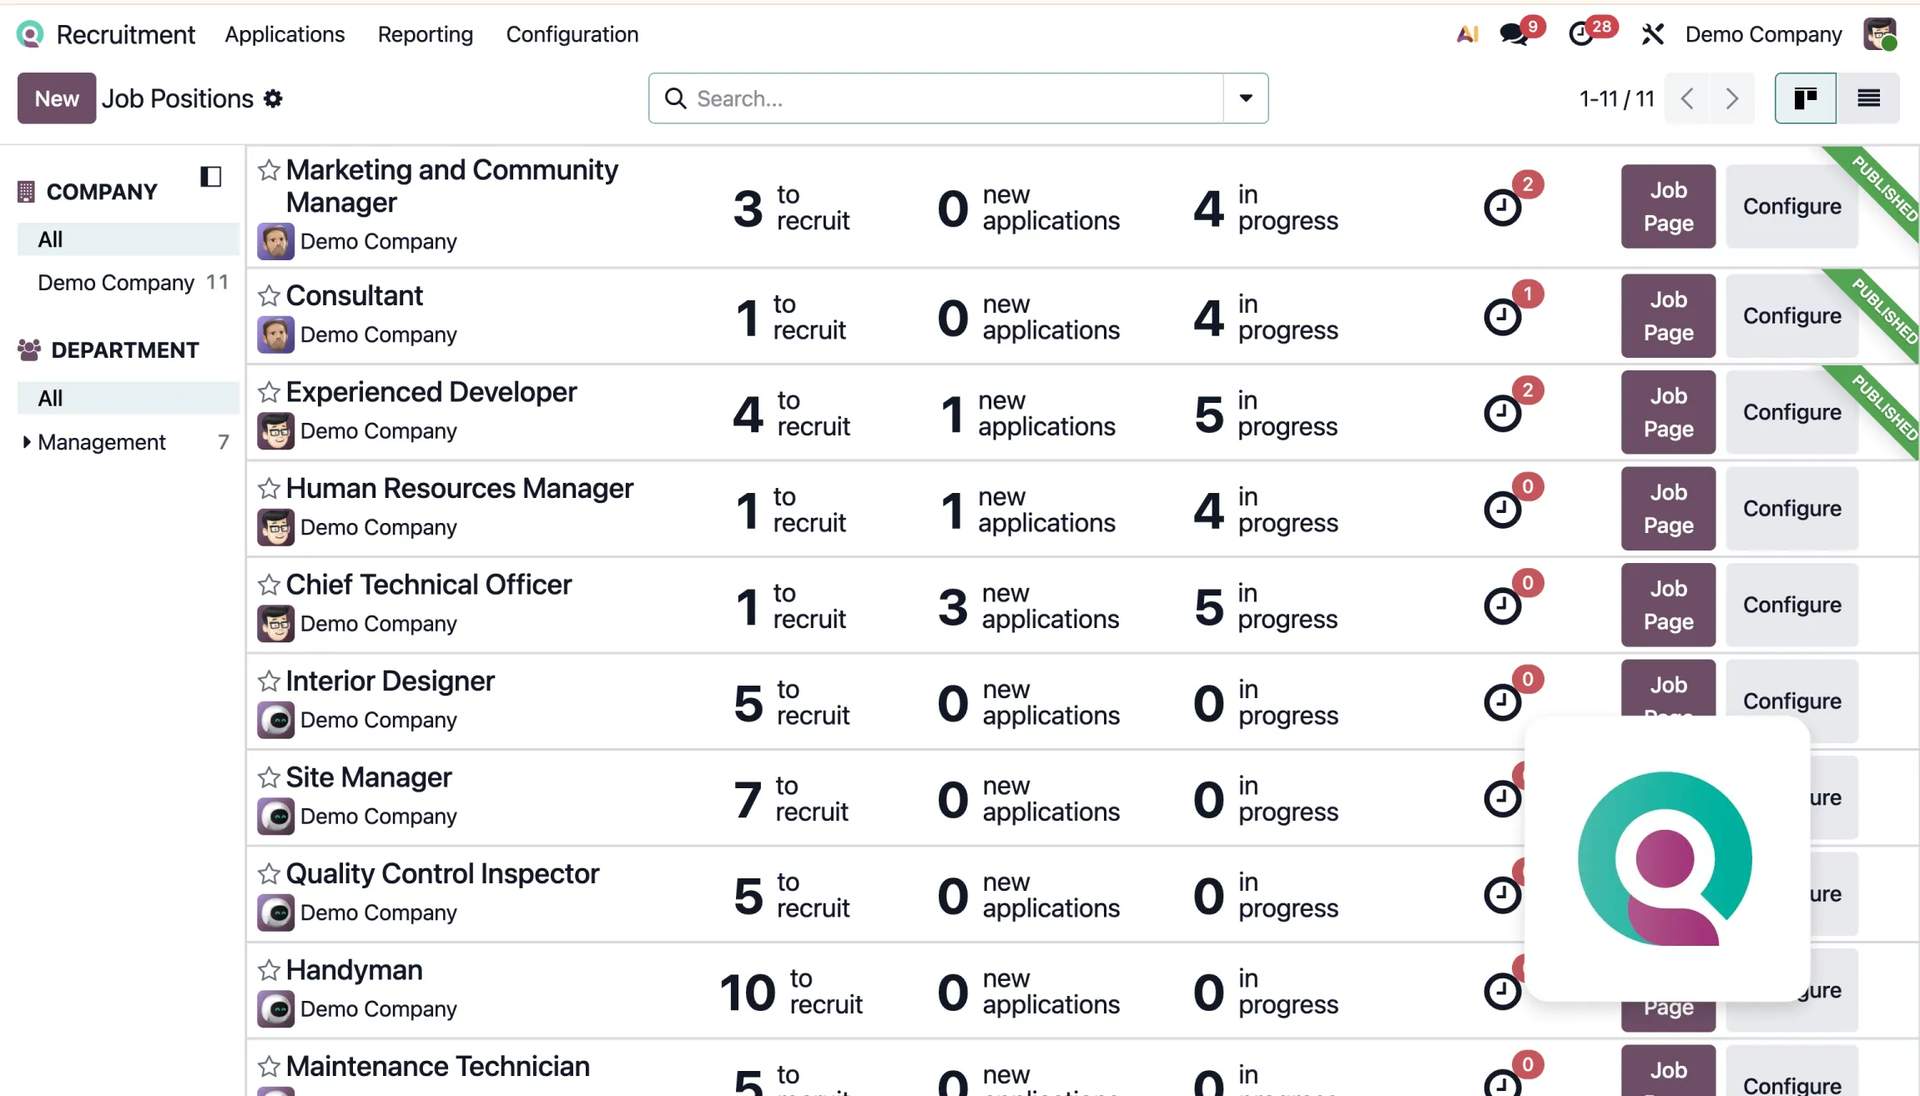
Task: Star the Handyman position
Action: (x=269, y=970)
